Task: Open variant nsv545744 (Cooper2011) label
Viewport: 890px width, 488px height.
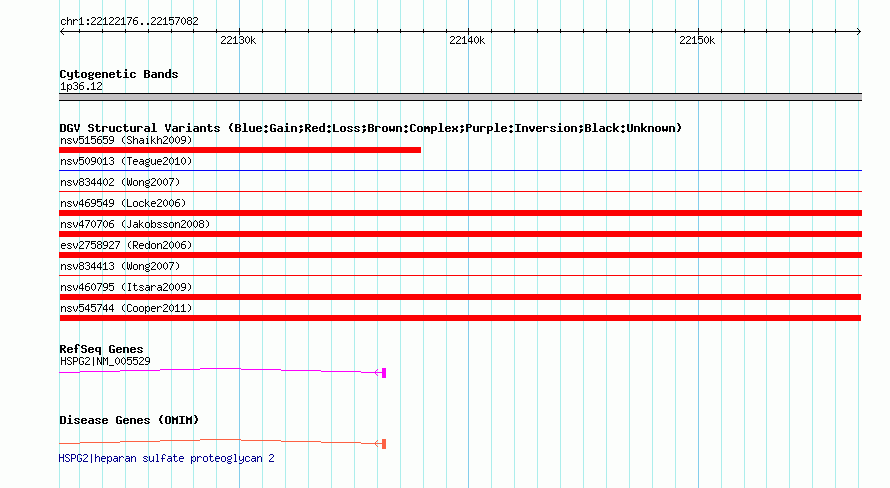Action: pyautogui.click(x=126, y=308)
